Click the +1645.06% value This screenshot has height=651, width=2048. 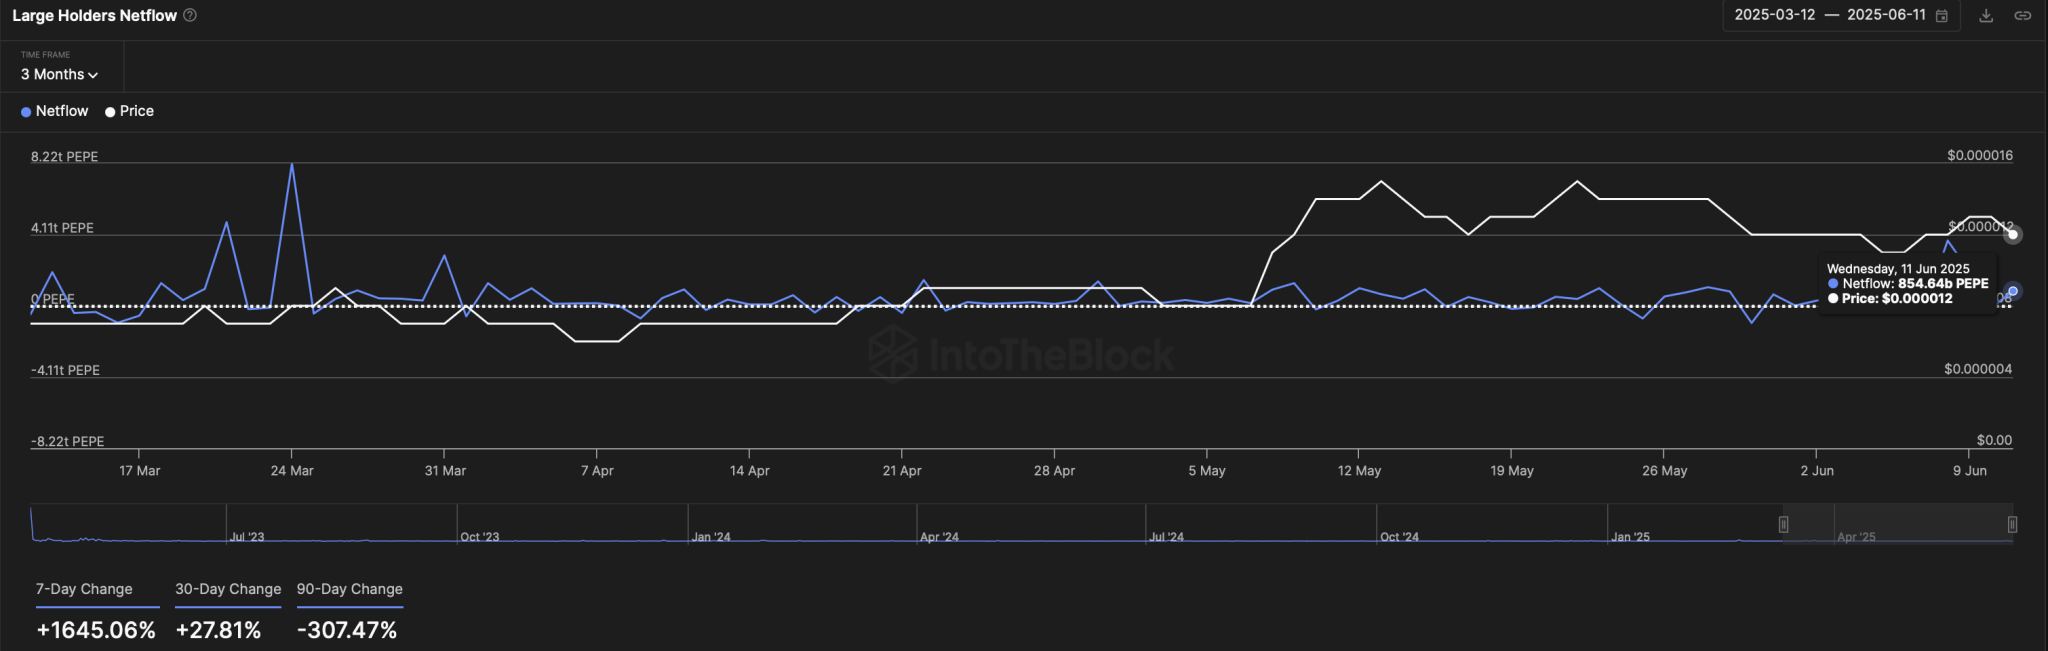pos(96,630)
